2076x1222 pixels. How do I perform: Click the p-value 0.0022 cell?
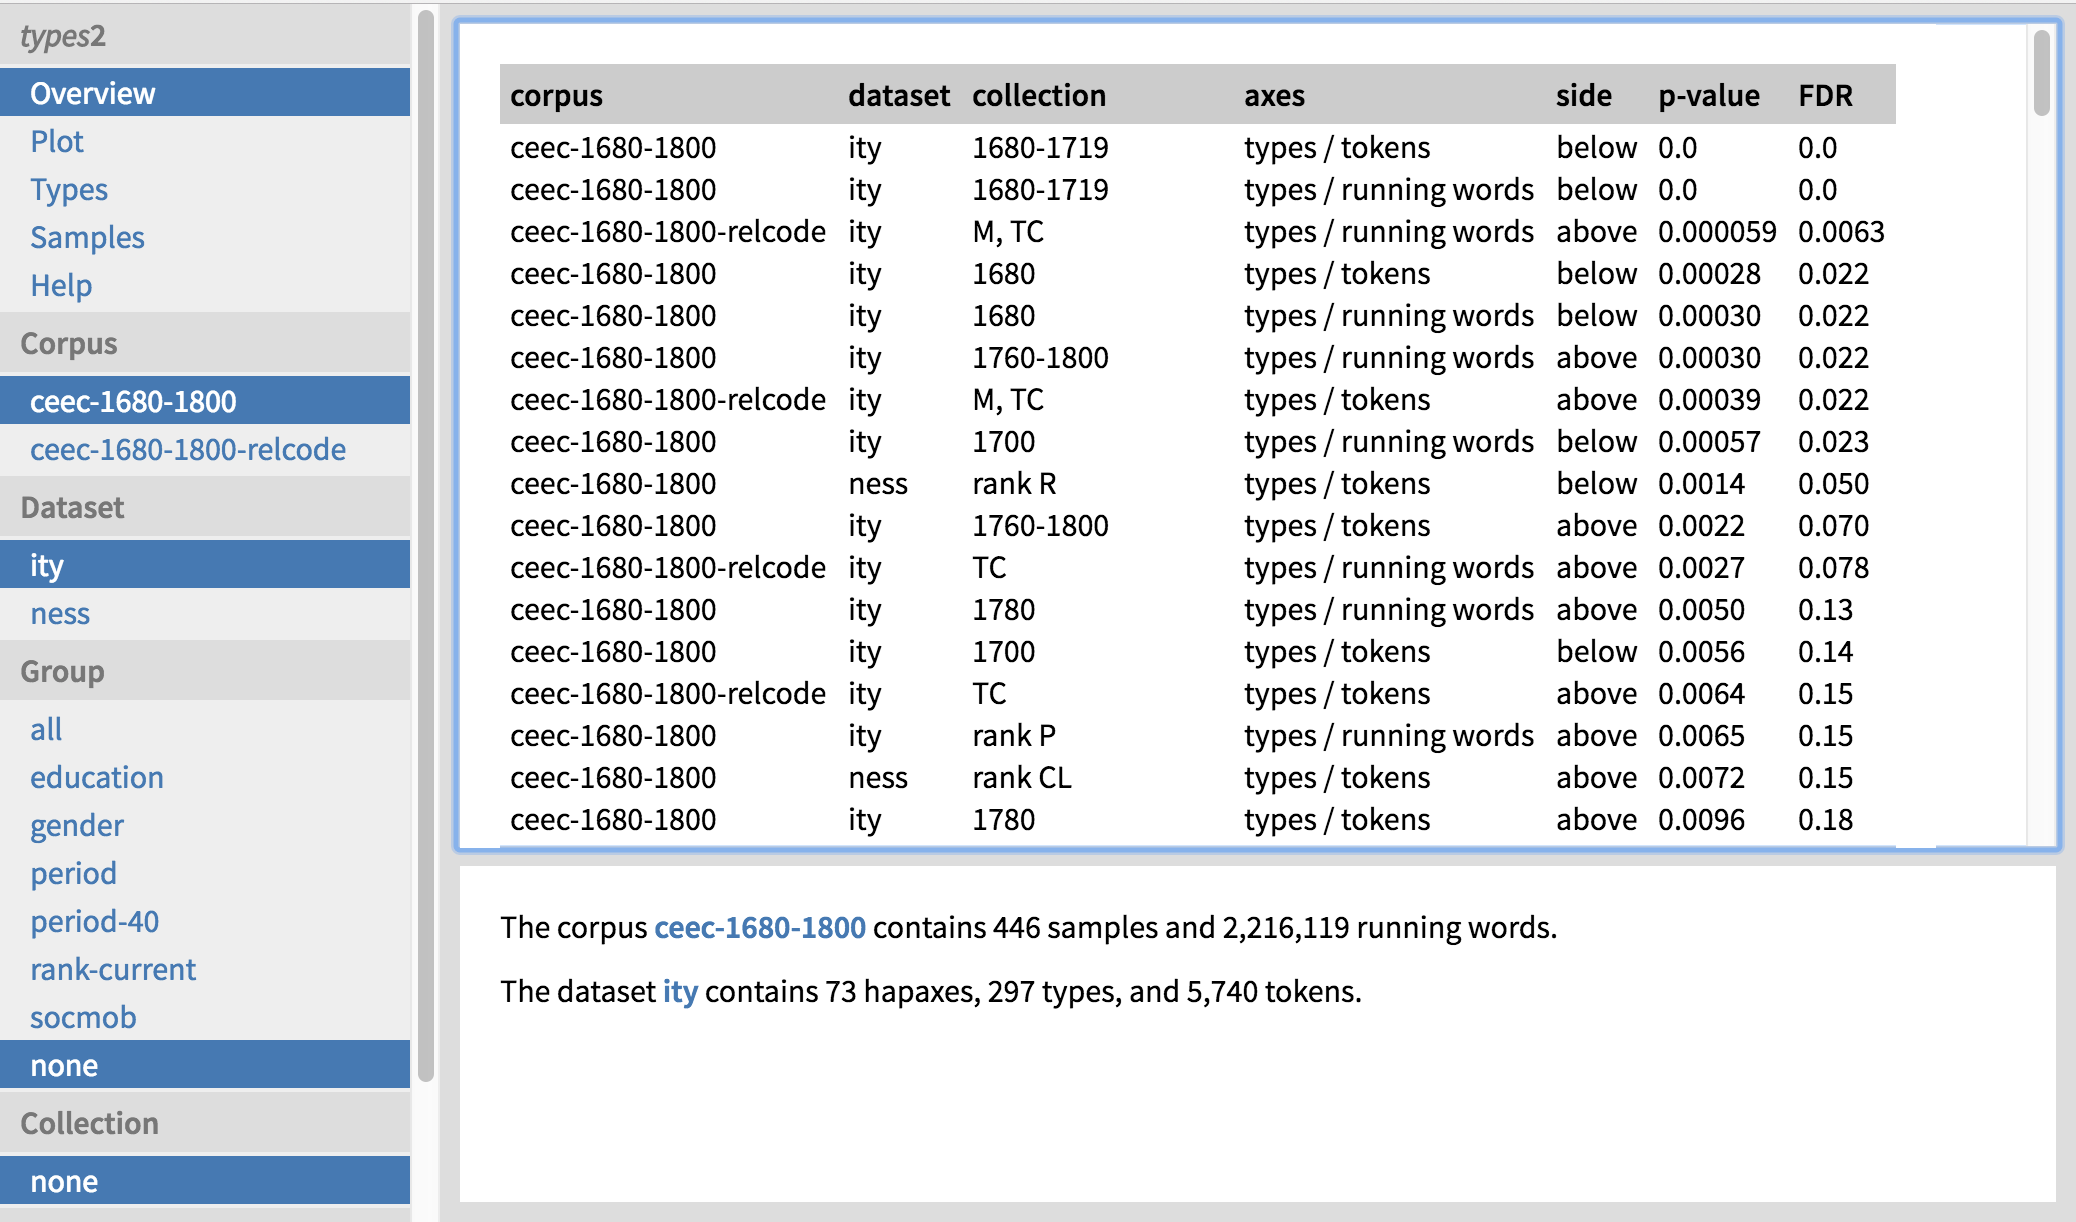click(x=1701, y=525)
